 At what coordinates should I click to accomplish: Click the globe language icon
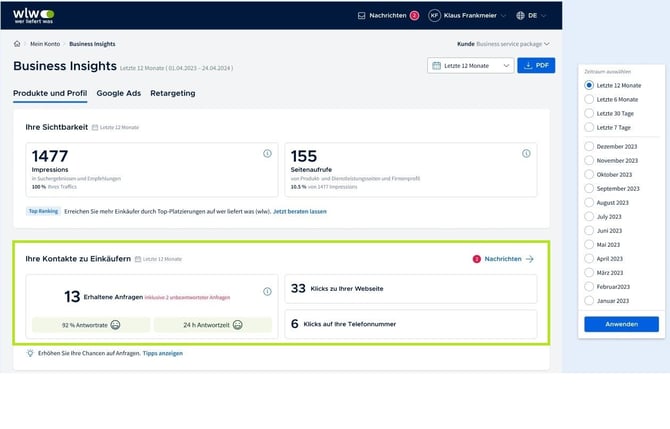(520, 16)
